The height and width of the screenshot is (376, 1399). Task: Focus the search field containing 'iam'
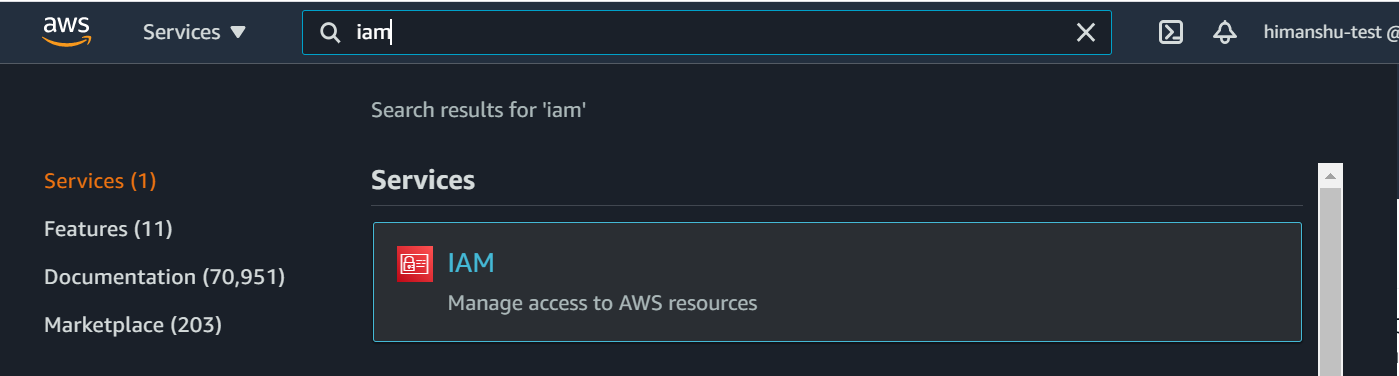707,33
